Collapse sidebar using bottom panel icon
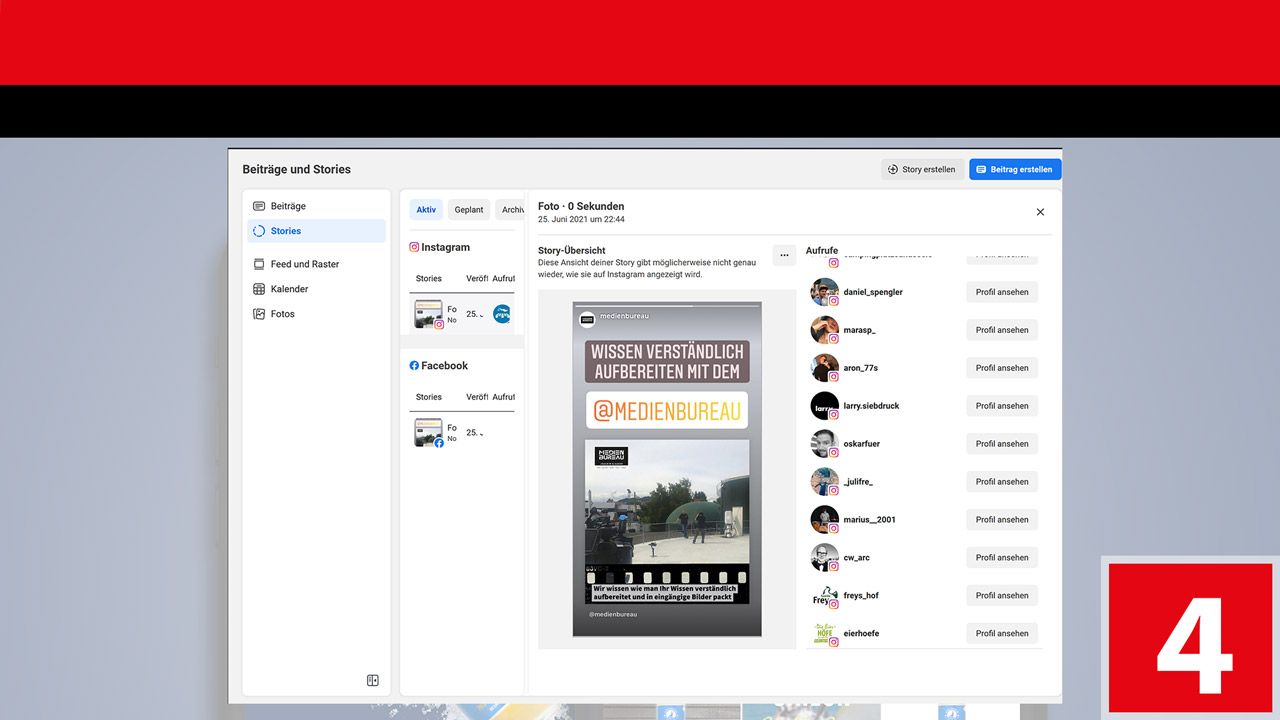The image size is (1280, 720). [373, 680]
